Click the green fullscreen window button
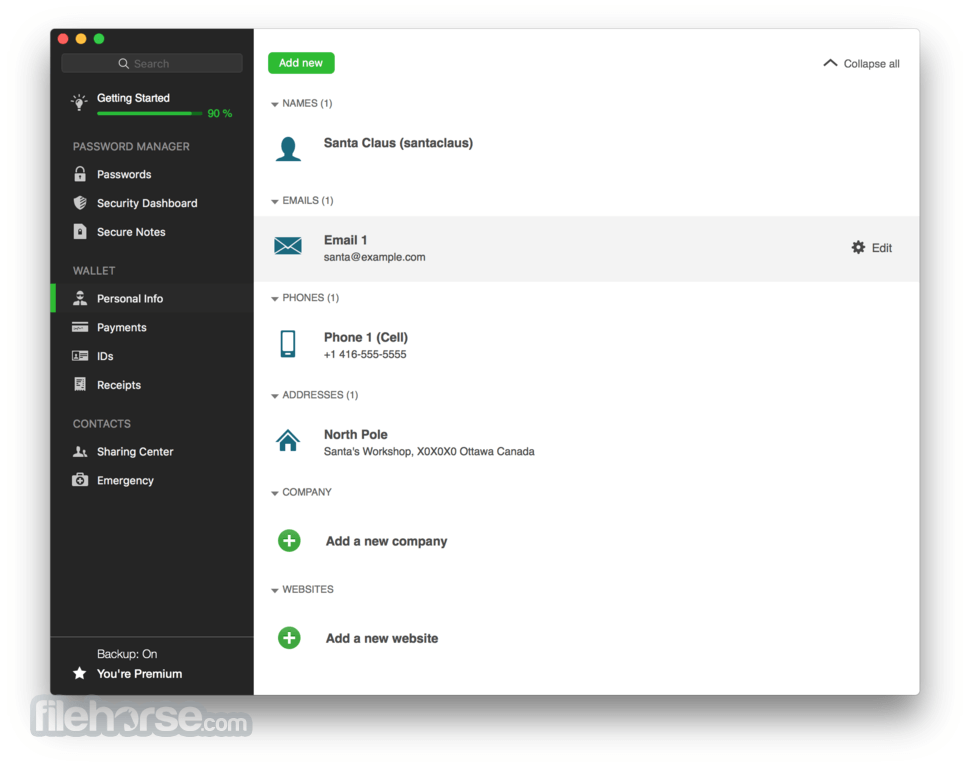Screen dimensions: 970x767 [99, 38]
